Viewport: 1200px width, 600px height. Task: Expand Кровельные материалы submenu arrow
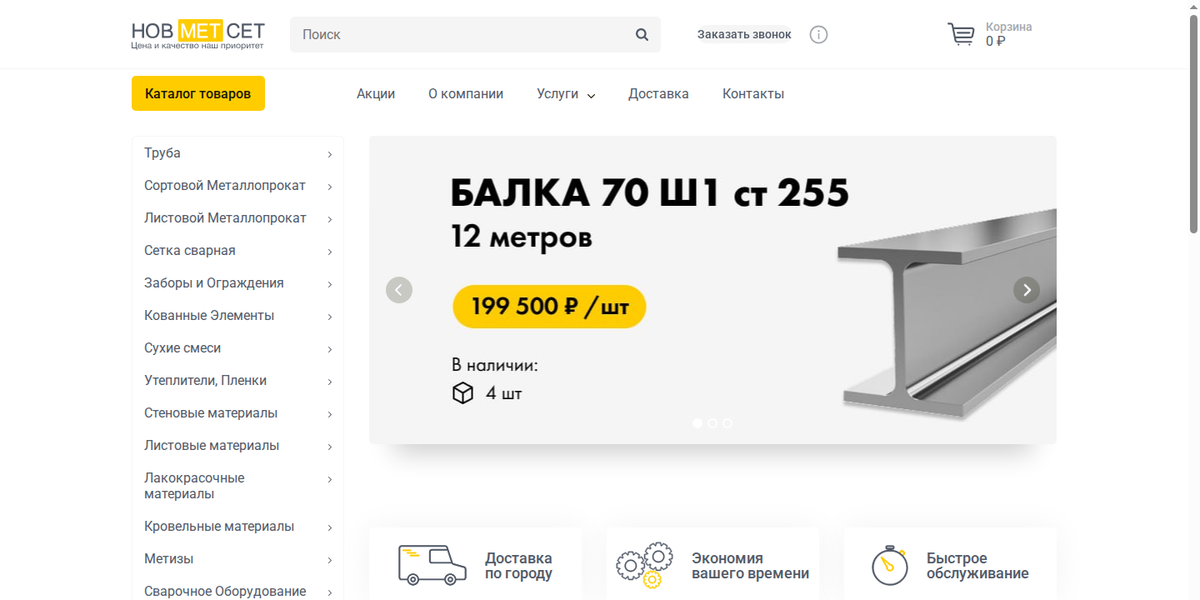tap(330, 527)
